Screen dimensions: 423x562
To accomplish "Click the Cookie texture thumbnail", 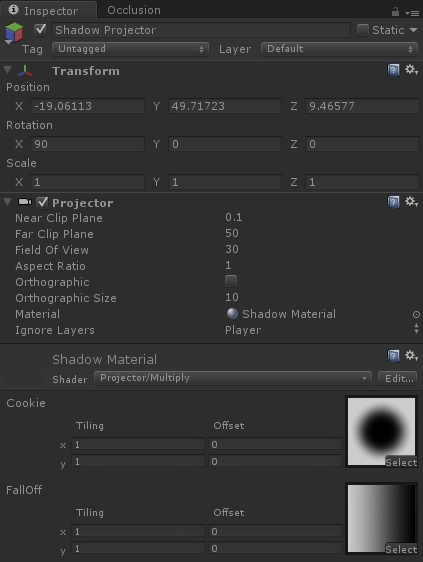I will click(x=381, y=431).
